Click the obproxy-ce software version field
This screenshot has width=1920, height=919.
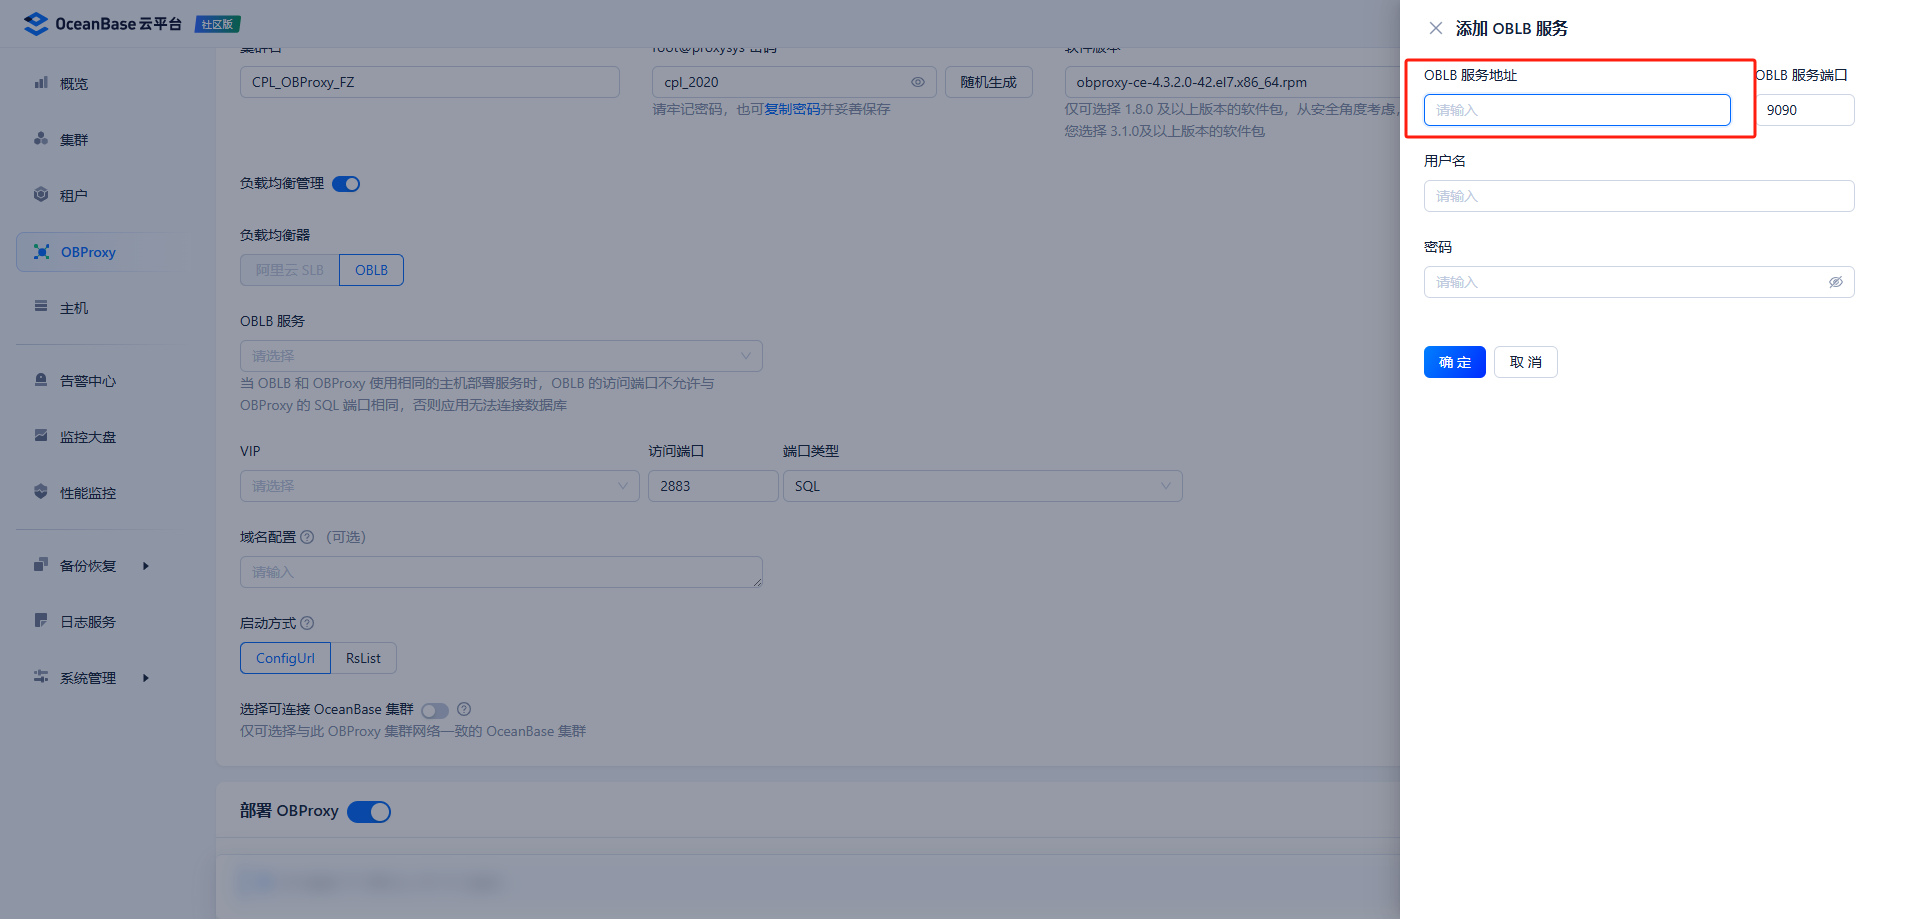click(1233, 82)
